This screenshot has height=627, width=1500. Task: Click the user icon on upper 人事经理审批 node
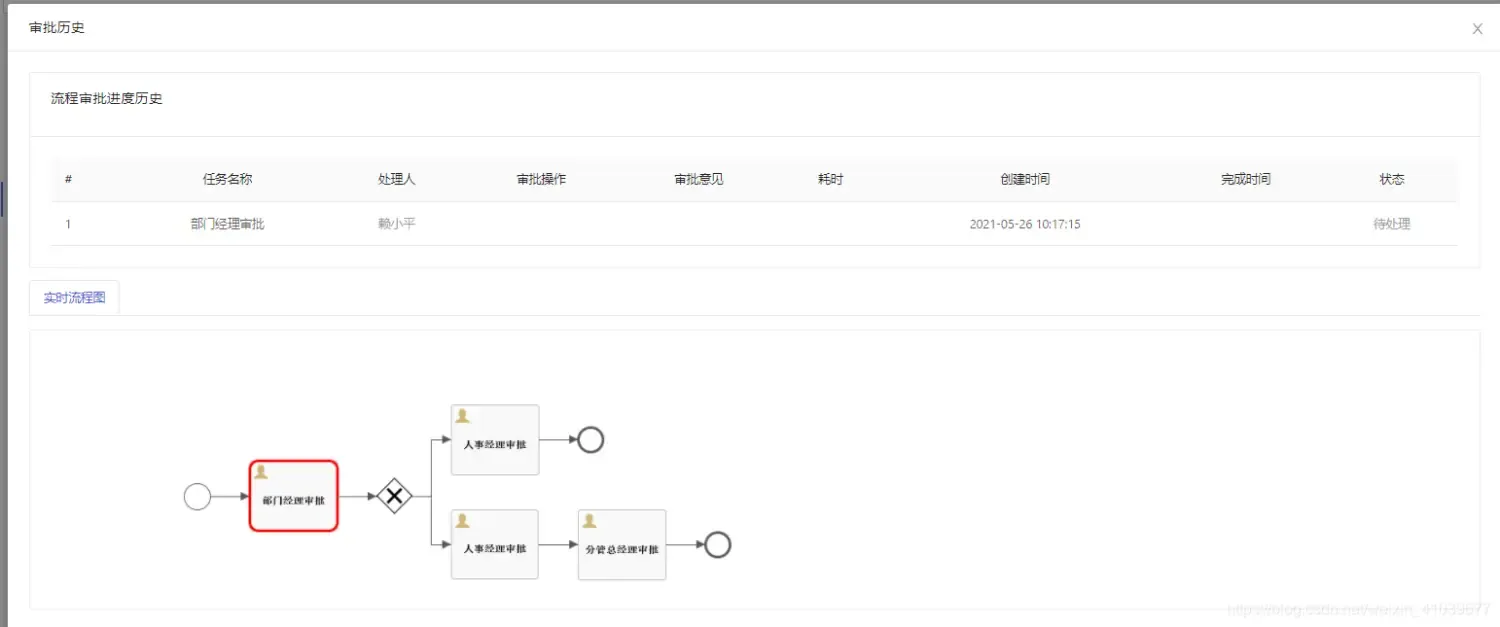click(462, 413)
